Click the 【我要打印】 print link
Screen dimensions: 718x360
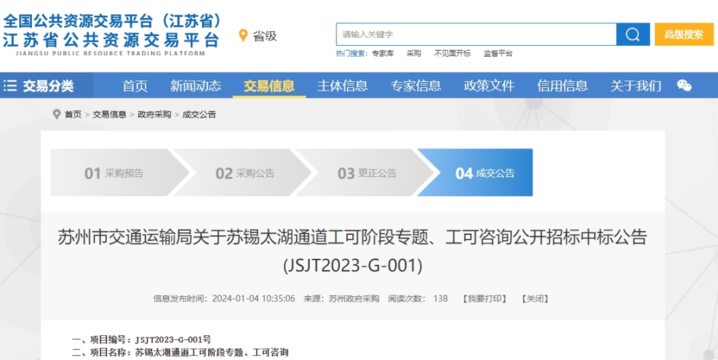(484, 299)
